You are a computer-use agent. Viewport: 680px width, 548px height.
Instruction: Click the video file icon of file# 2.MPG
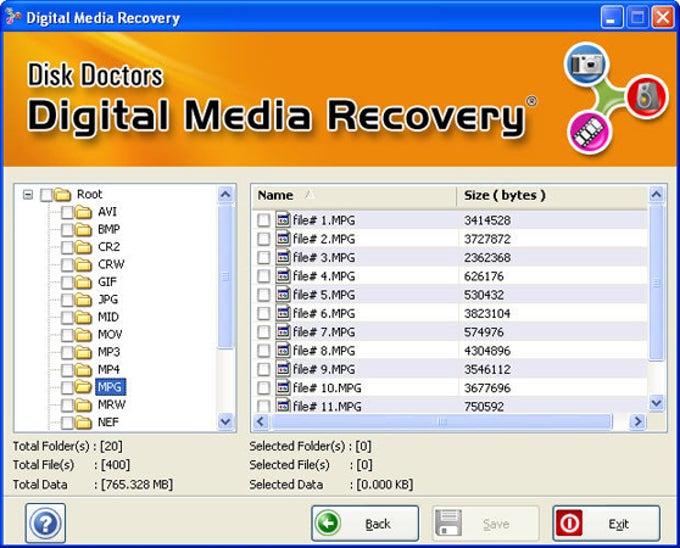pos(283,238)
